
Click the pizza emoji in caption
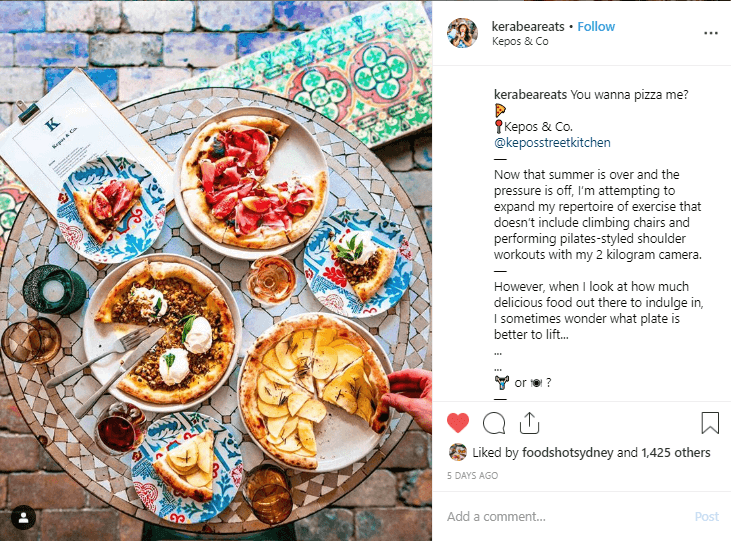[500, 111]
